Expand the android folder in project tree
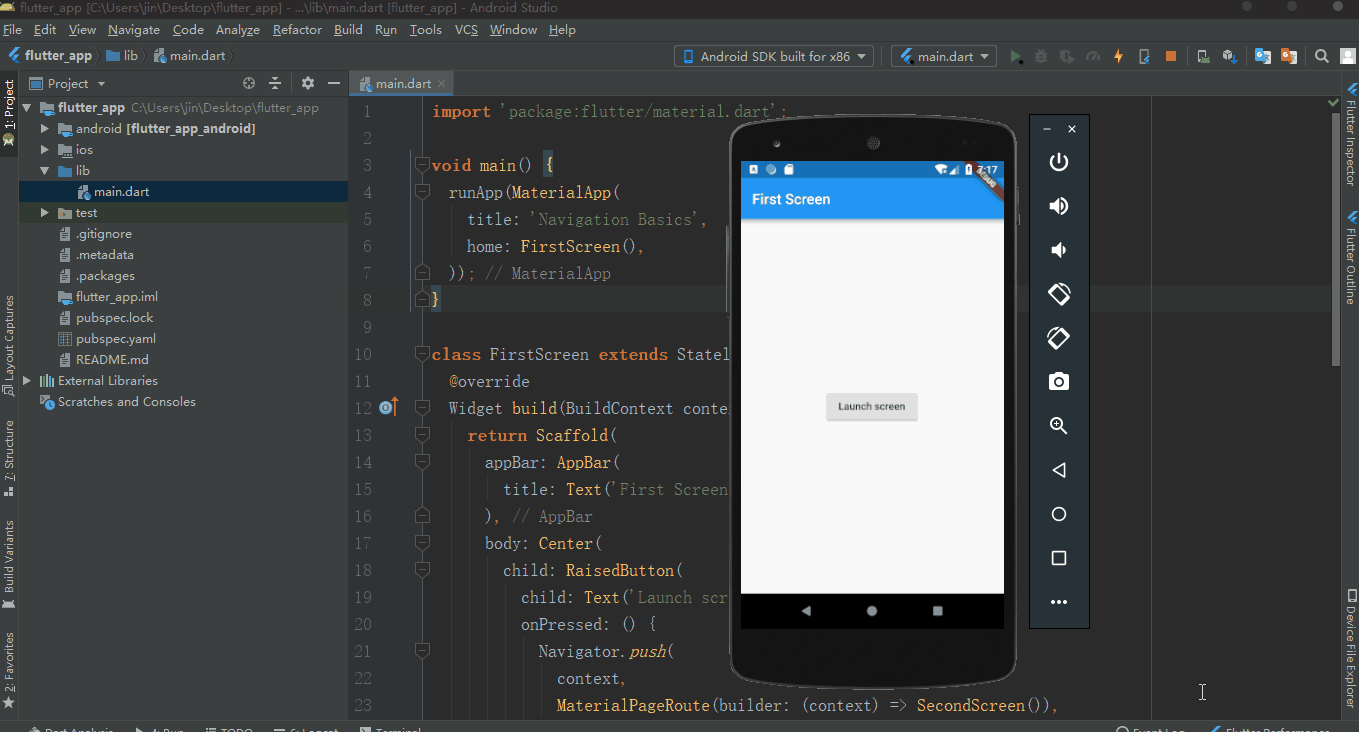 [x=45, y=129]
